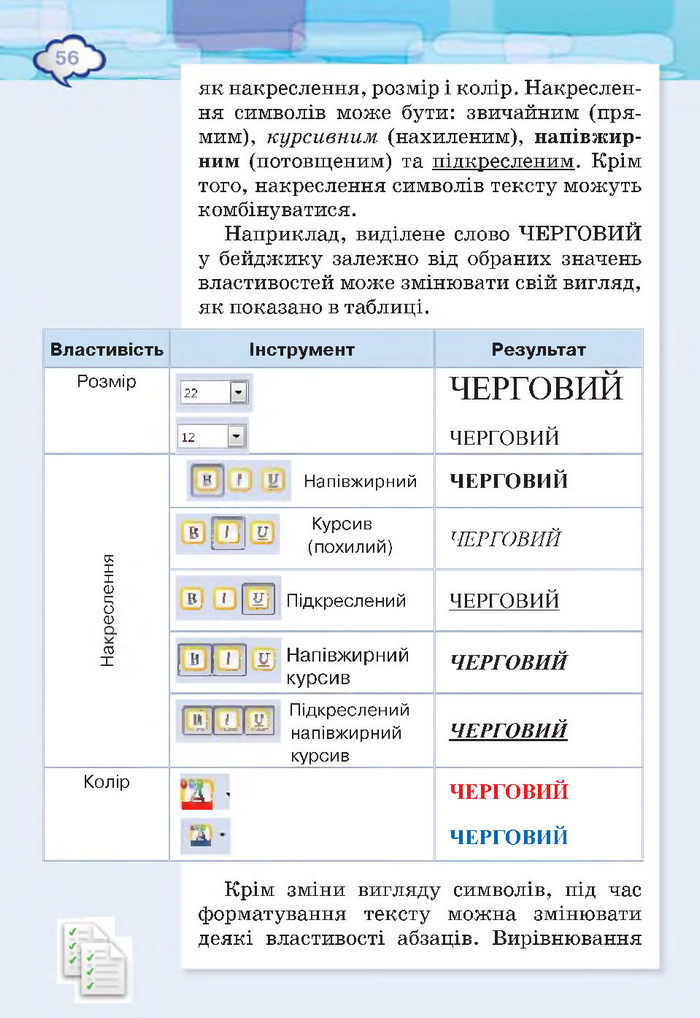The height and width of the screenshot is (1018, 700).
Task: Click the word Вирівнювання in bottom paragraph
Action: point(567,939)
